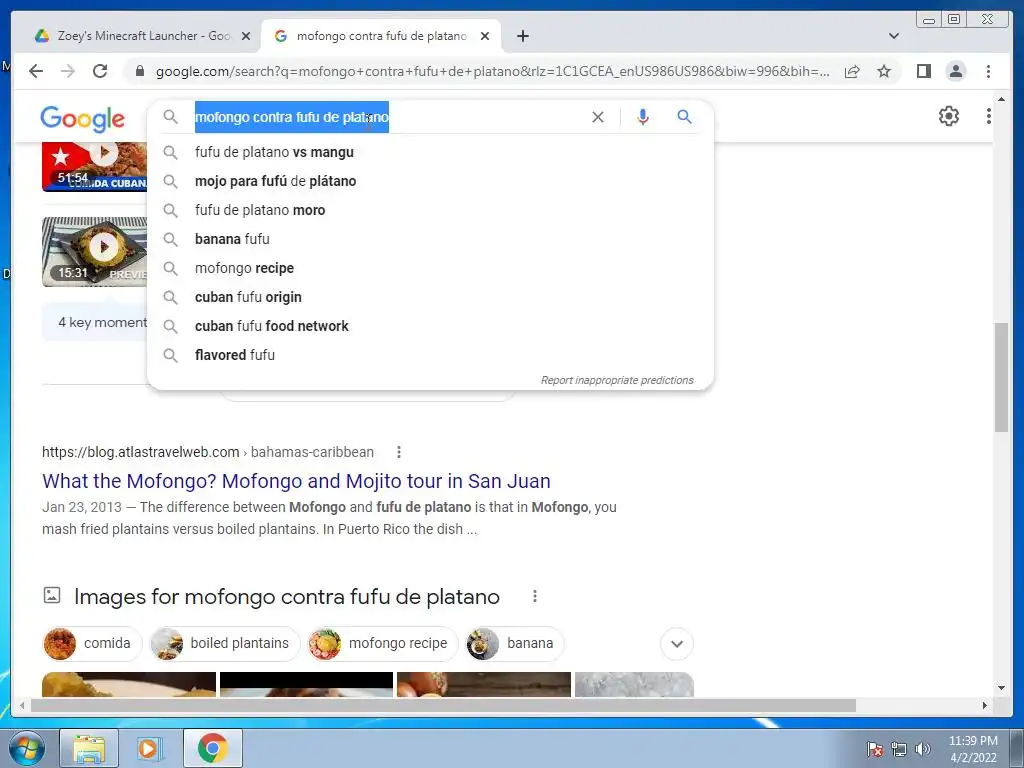Click horizontal scroll right arrow
1024x768 pixels.
(985, 705)
